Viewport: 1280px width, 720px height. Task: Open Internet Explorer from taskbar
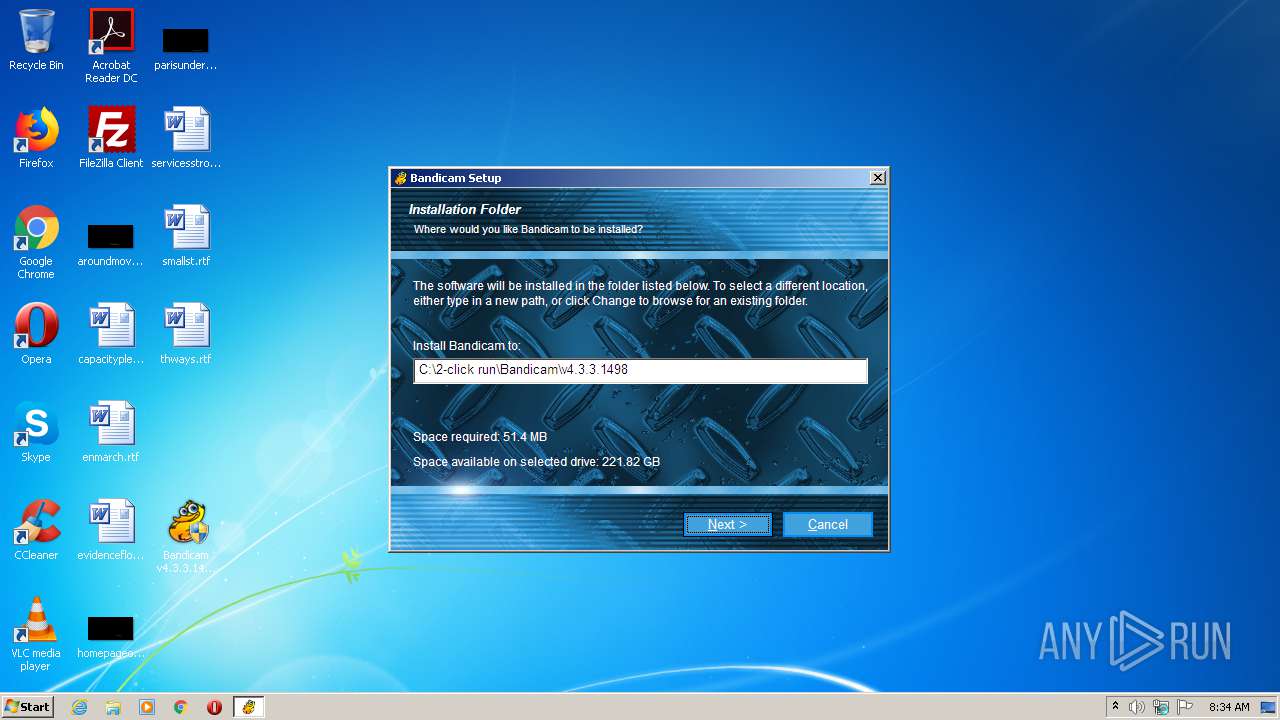(x=79, y=707)
